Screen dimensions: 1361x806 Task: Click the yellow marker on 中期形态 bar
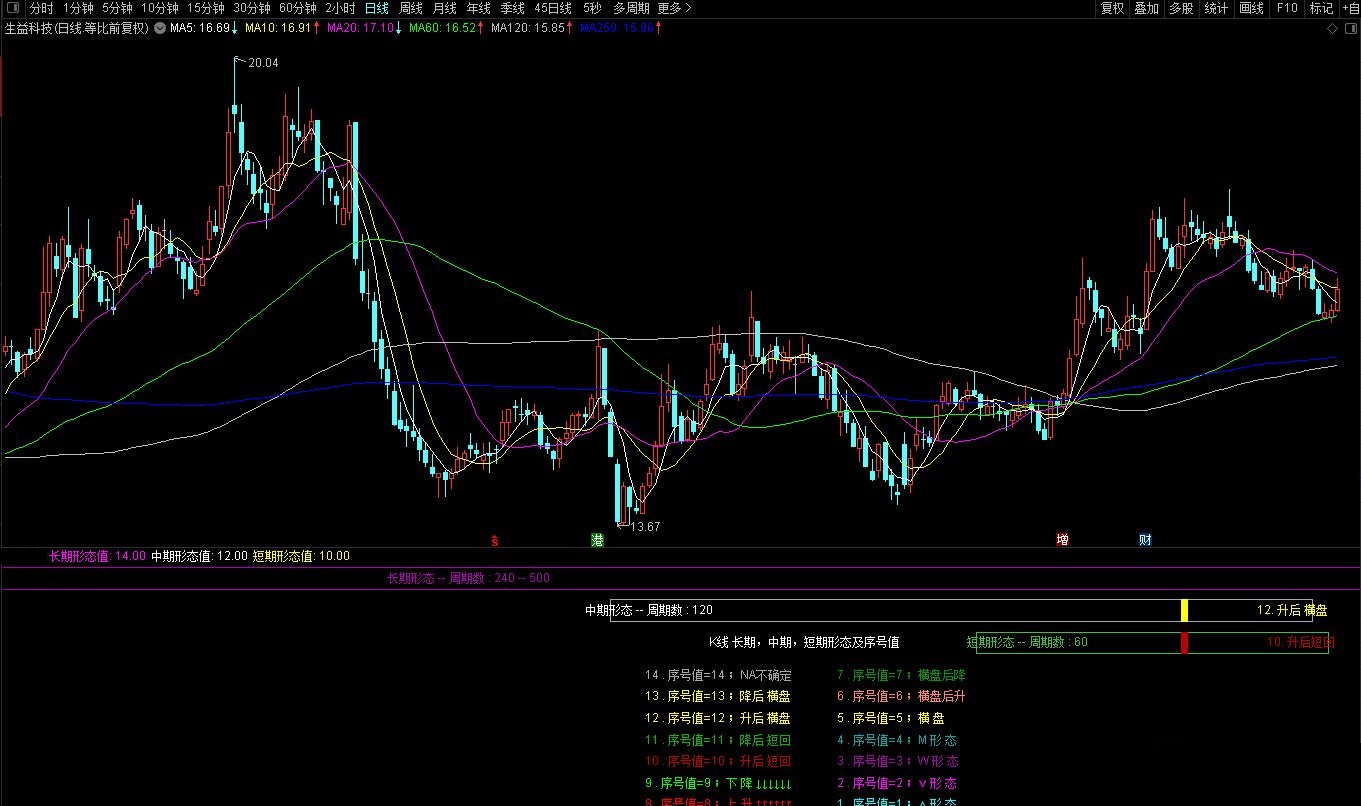pos(1184,610)
